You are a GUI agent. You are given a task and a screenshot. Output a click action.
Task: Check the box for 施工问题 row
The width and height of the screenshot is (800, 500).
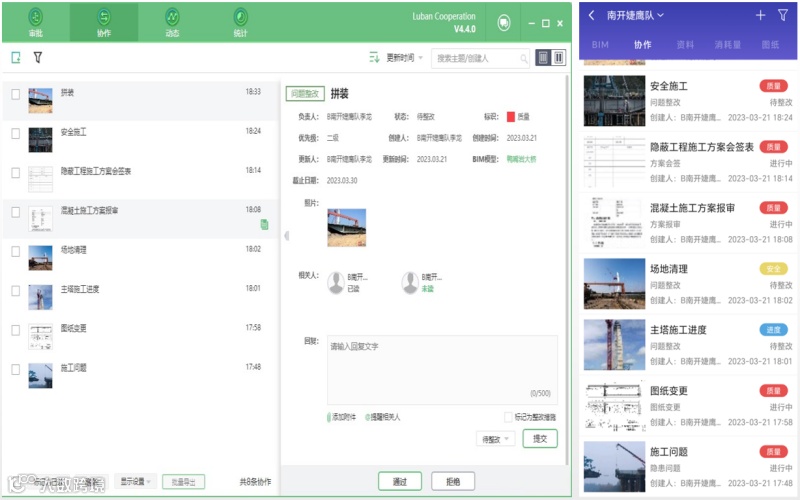tap(16, 369)
